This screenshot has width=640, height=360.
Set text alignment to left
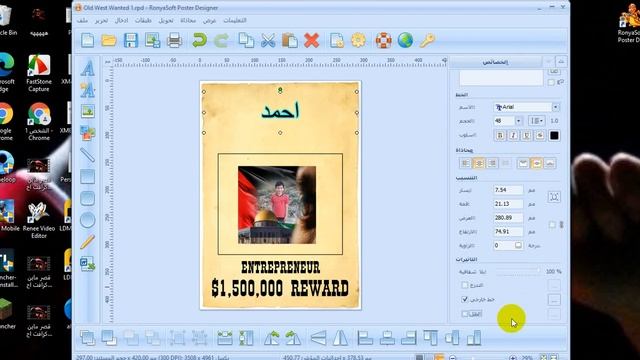tap(465, 163)
